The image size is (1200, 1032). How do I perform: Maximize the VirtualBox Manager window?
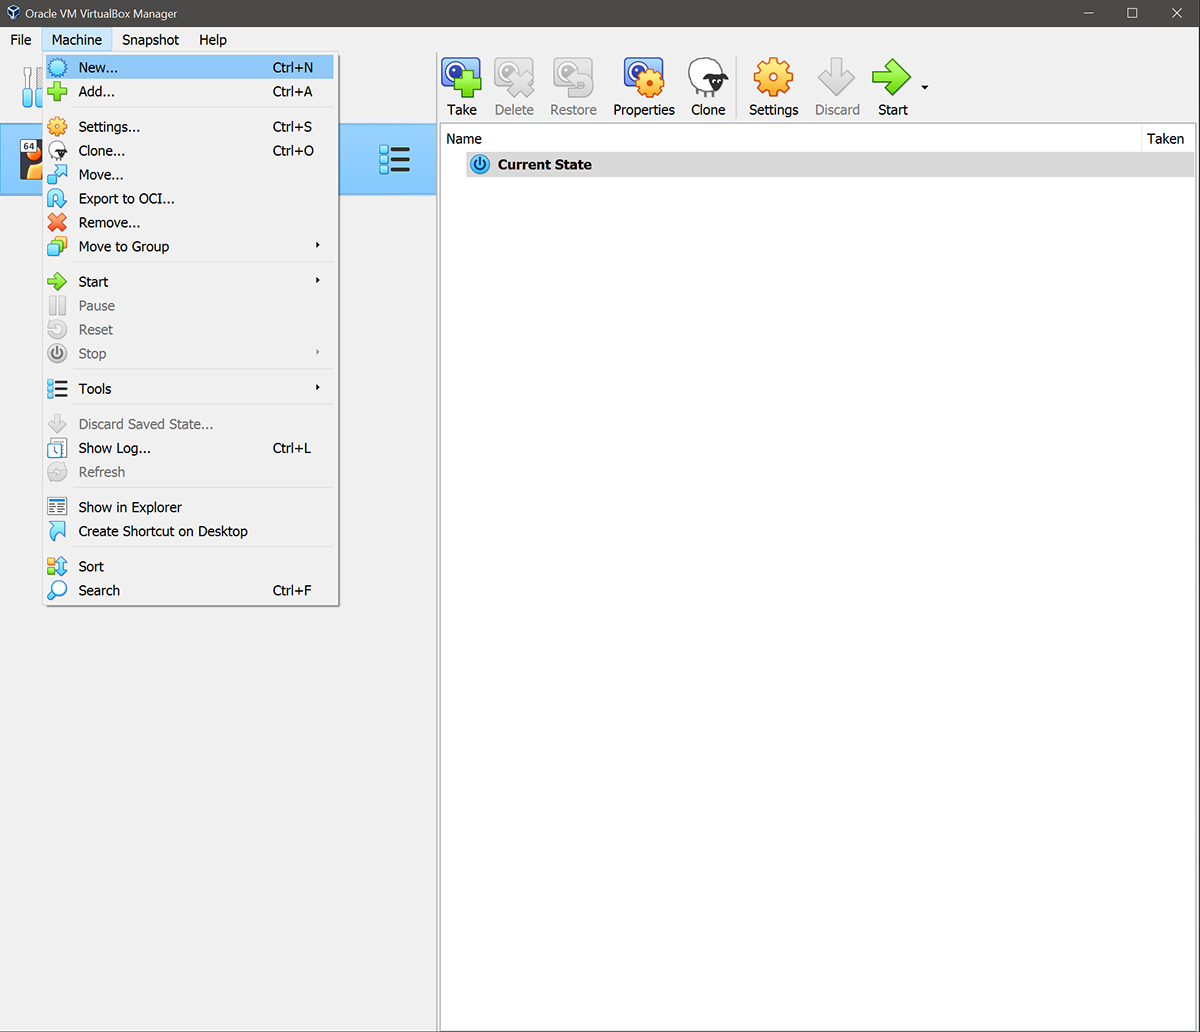pyautogui.click(x=1132, y=13)
